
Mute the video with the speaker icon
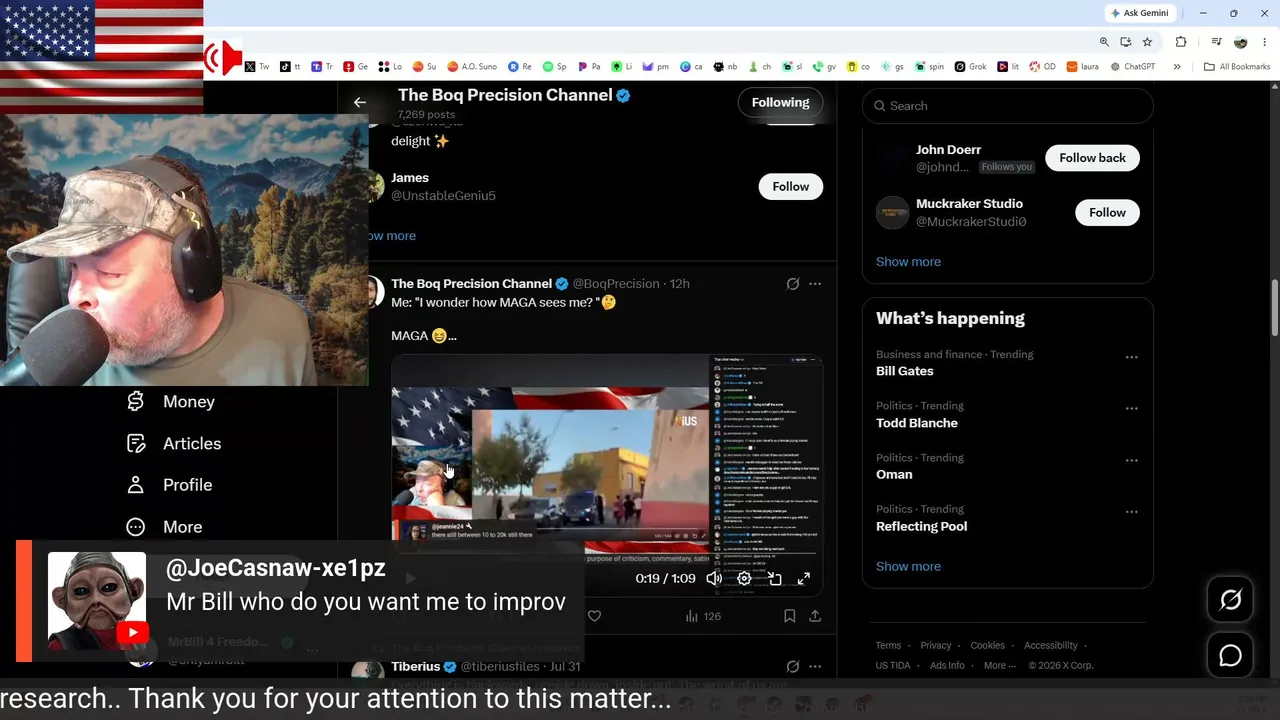[714, 578]
